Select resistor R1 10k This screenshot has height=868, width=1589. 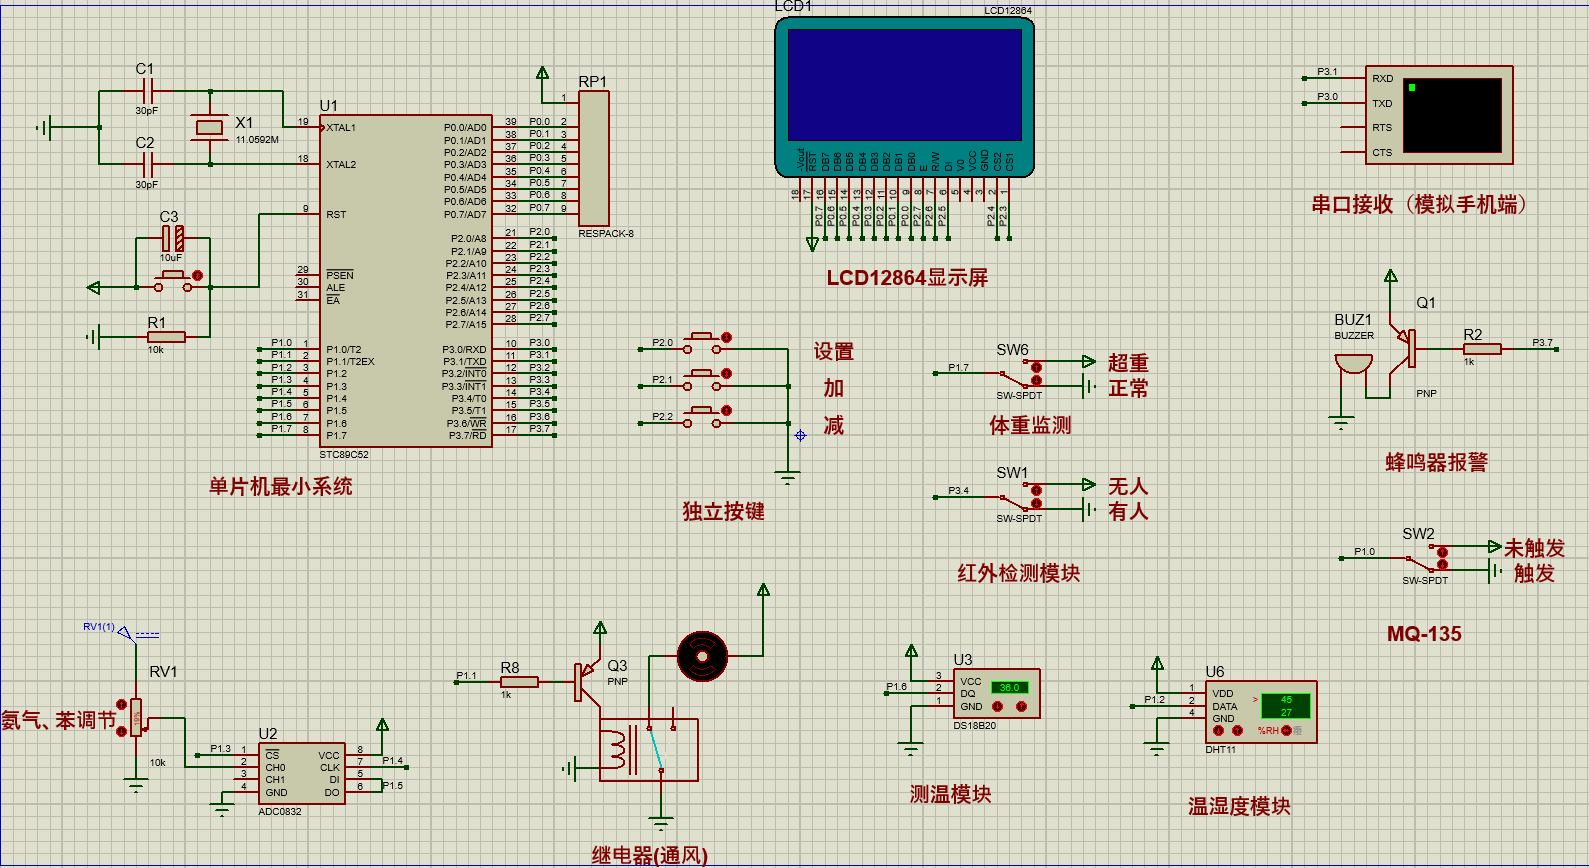coord(165,337)
